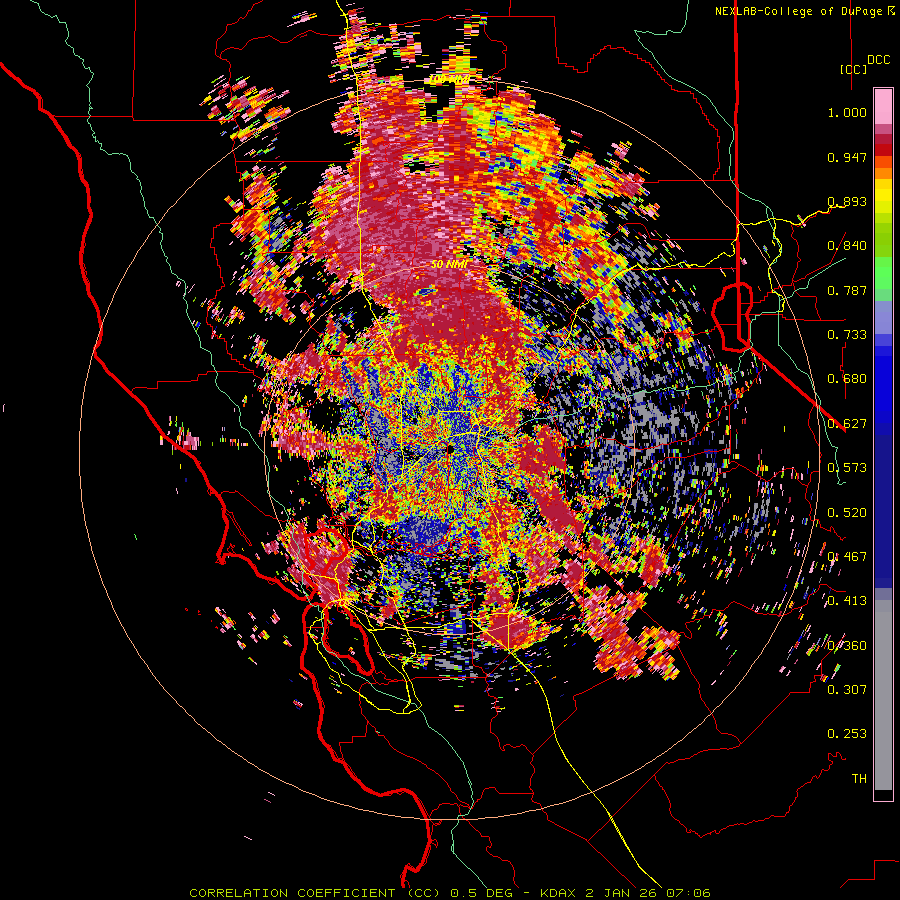Click the NEXLAB-College of DuPage credit text

pyautogui.click(x=798, y=11)
